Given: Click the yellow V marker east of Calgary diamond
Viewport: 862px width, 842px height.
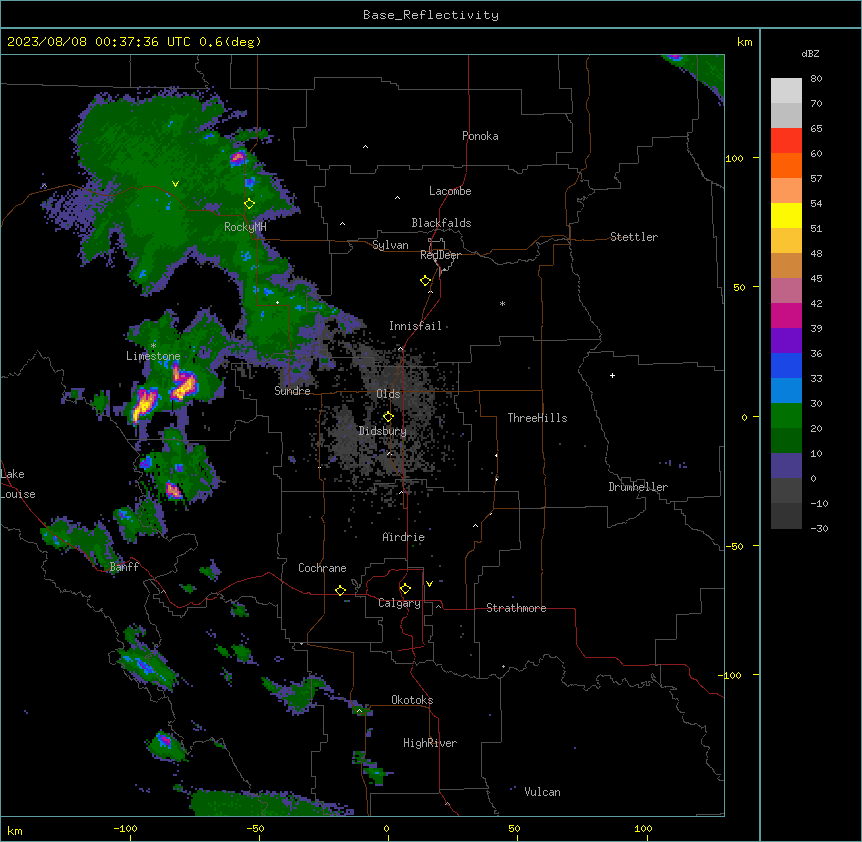Looking at the screenshot, I should (429, 584).
